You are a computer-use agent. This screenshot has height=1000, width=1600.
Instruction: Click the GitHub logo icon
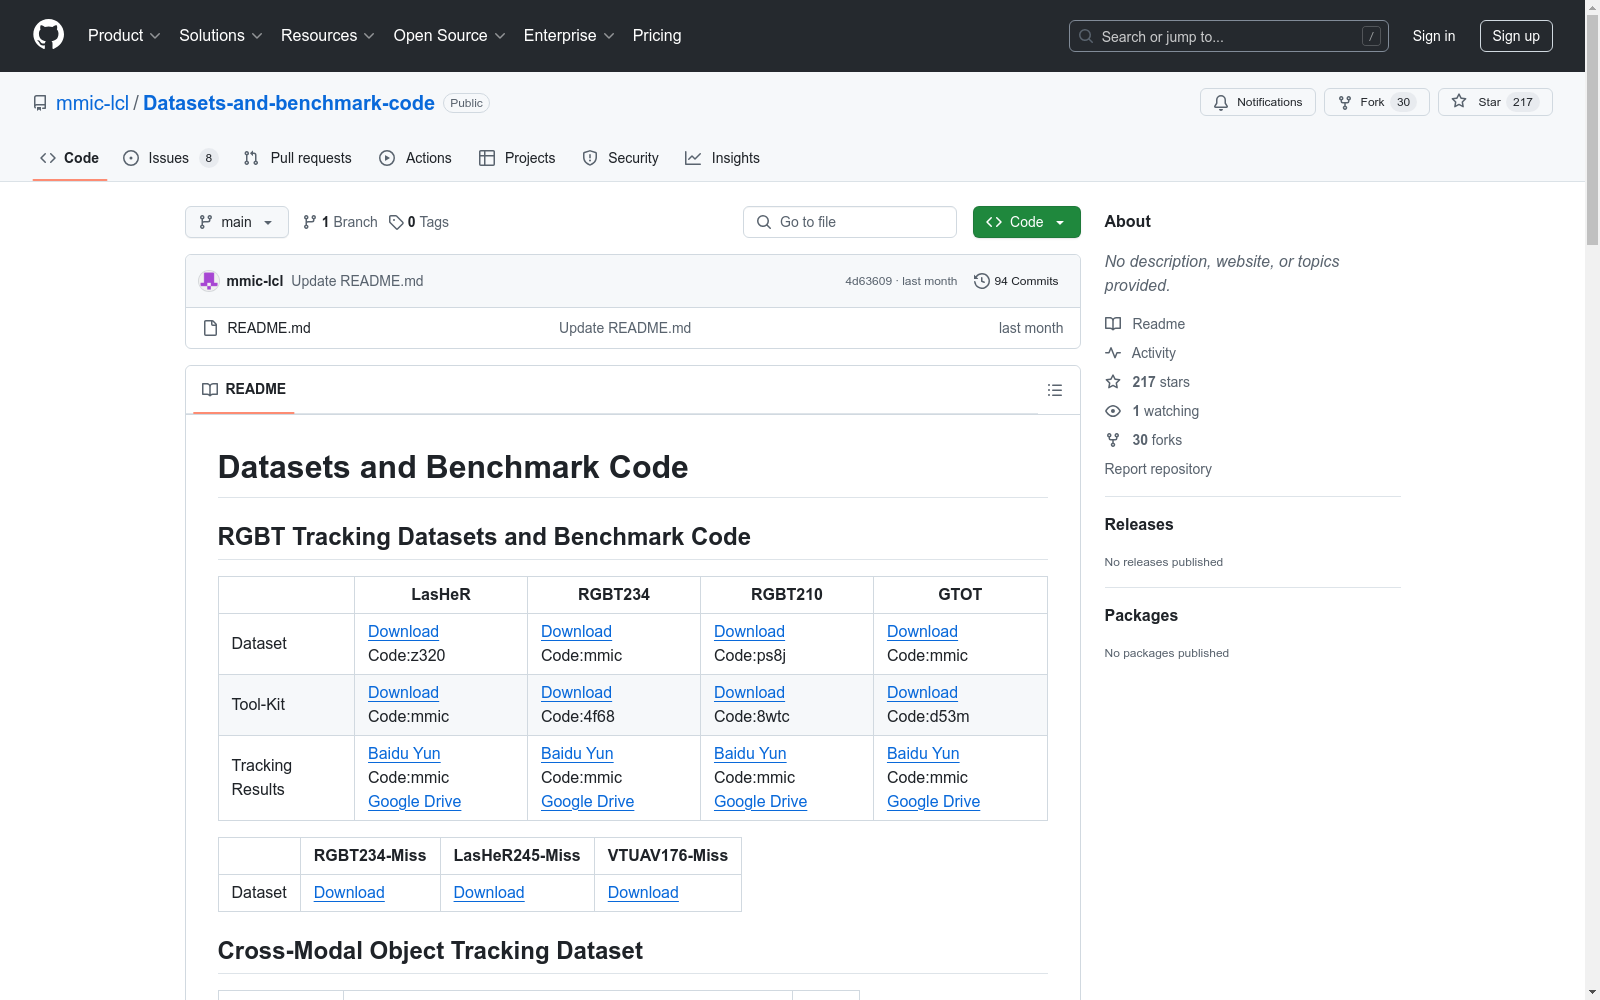48,35
